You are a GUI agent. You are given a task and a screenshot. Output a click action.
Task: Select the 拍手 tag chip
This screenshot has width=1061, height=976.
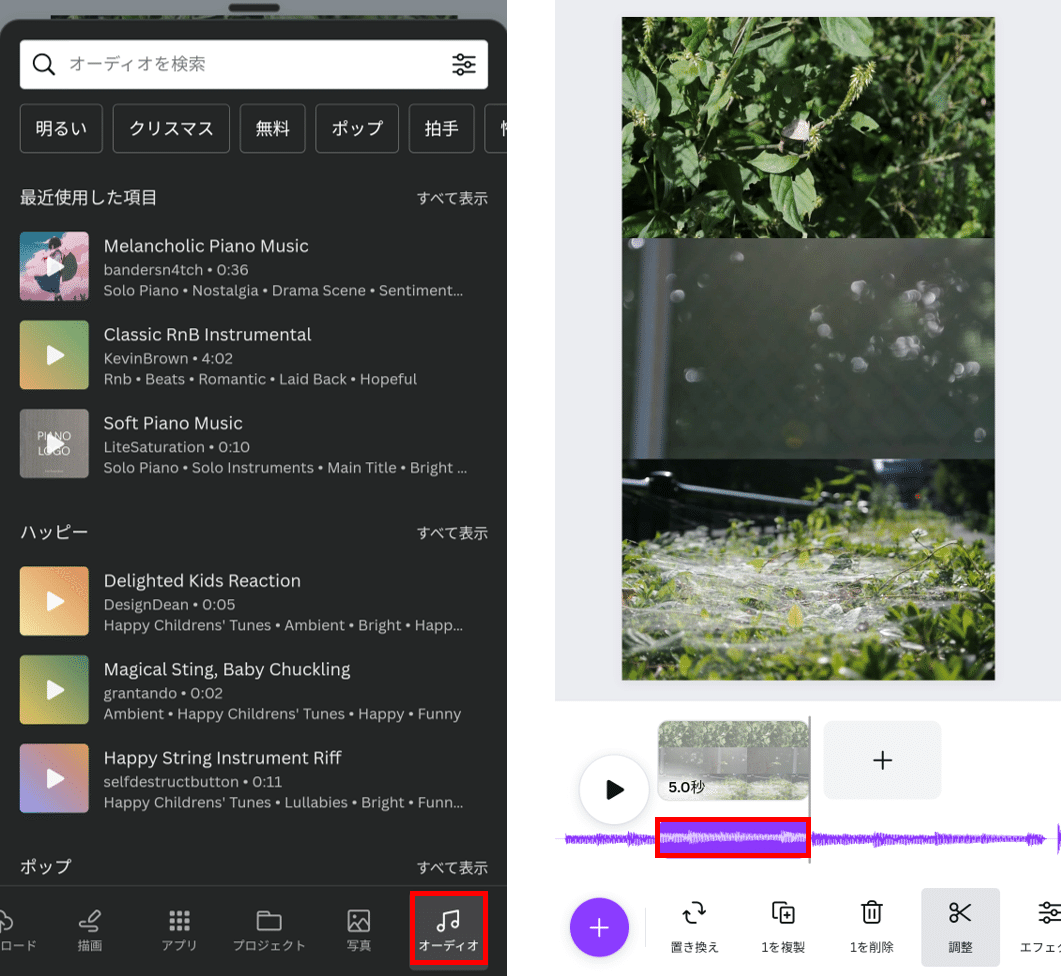[x=441, y=128]
